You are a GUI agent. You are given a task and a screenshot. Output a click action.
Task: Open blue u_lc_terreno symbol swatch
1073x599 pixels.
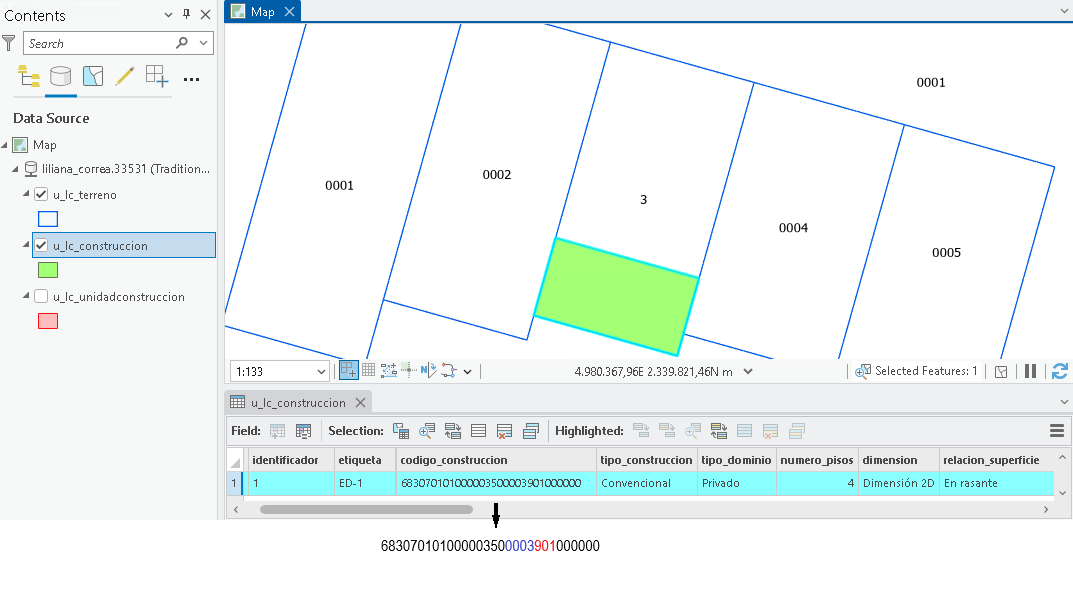click(x=48, y=219)
